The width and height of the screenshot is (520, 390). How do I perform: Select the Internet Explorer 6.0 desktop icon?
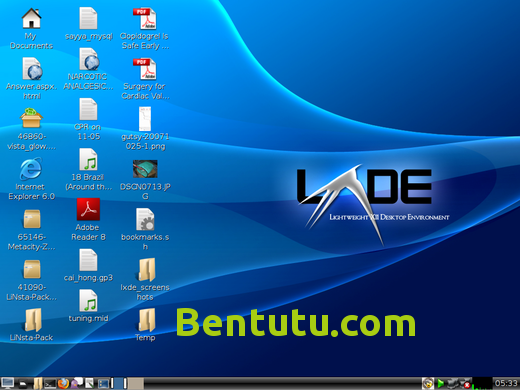coord(31,179)
